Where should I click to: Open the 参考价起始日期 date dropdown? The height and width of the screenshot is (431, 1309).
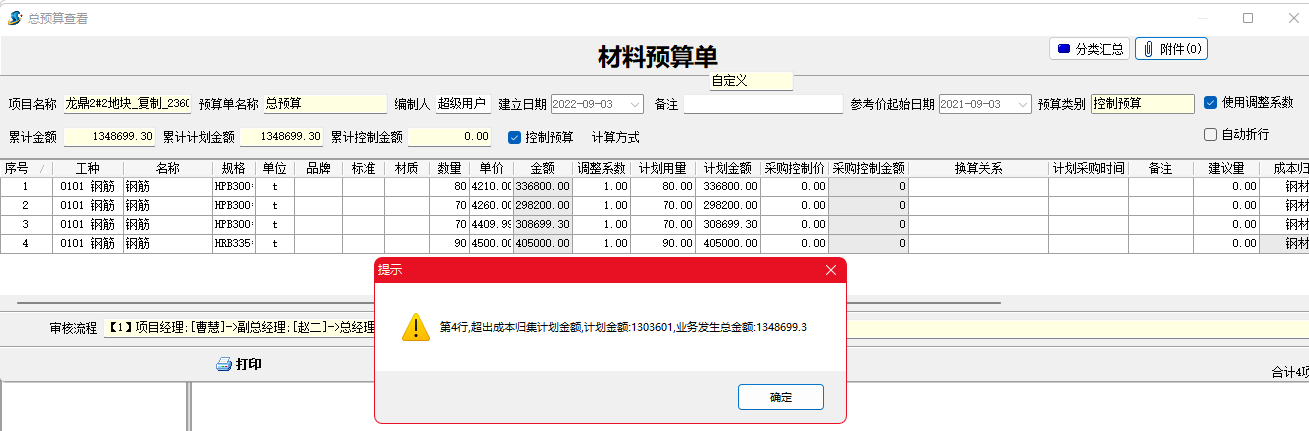point(1023,104)
